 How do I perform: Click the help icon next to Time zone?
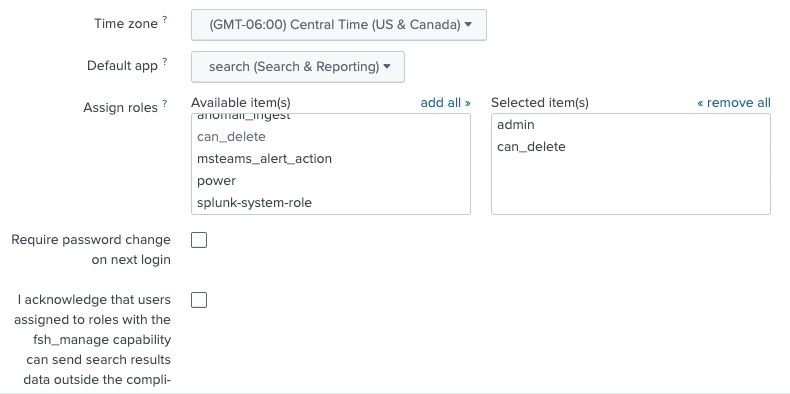[164, 20]
